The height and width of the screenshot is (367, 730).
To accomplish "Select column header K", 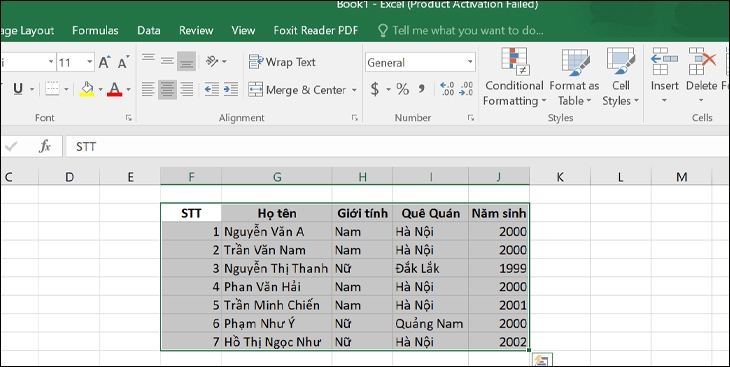I will tap(560, 177).
